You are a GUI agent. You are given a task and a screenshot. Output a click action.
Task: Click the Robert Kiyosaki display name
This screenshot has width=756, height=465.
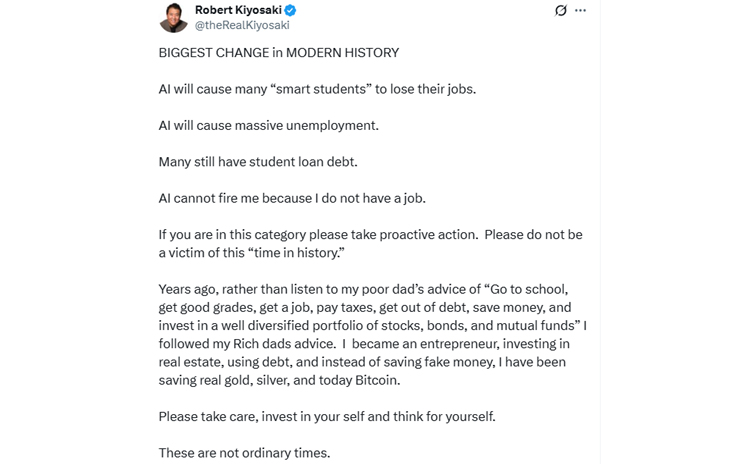[x=238, y=10]
